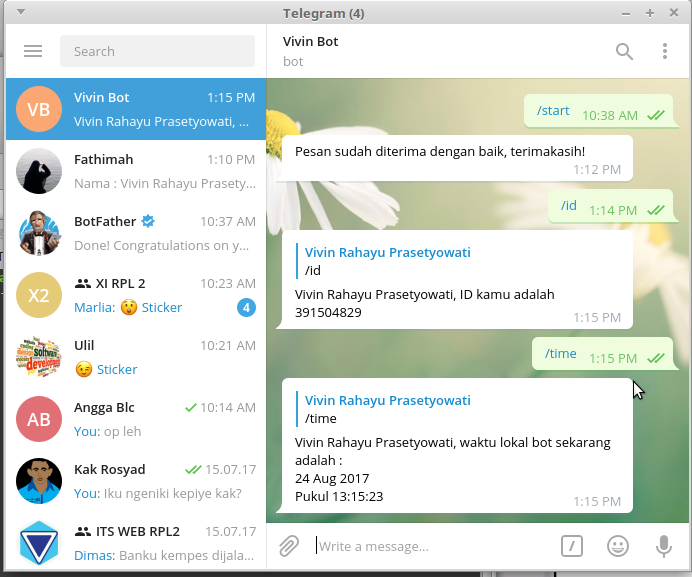This screenshot has height=577, width=692.
Task: Click the ITS WEB RPL2 triangle avatar
Action: pos(39,543)
